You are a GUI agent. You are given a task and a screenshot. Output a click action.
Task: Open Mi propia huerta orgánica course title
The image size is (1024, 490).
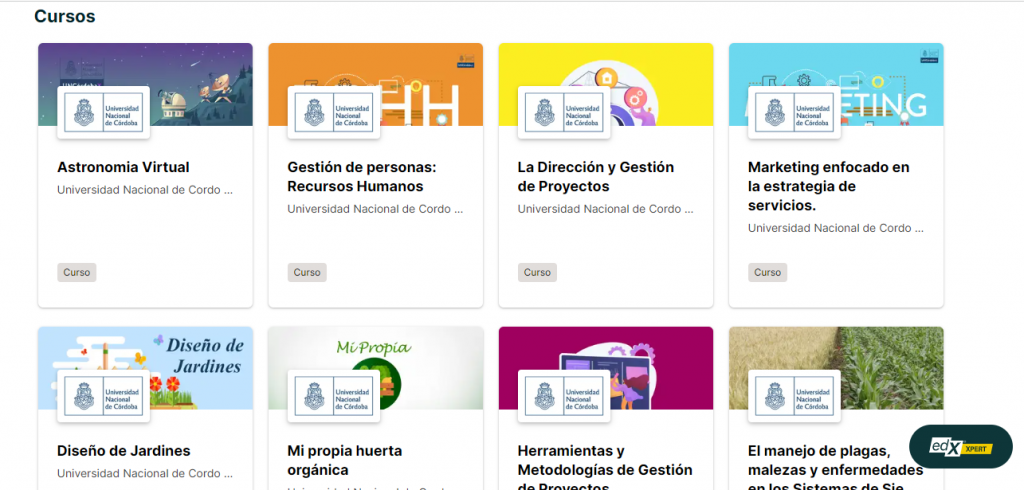345,461
